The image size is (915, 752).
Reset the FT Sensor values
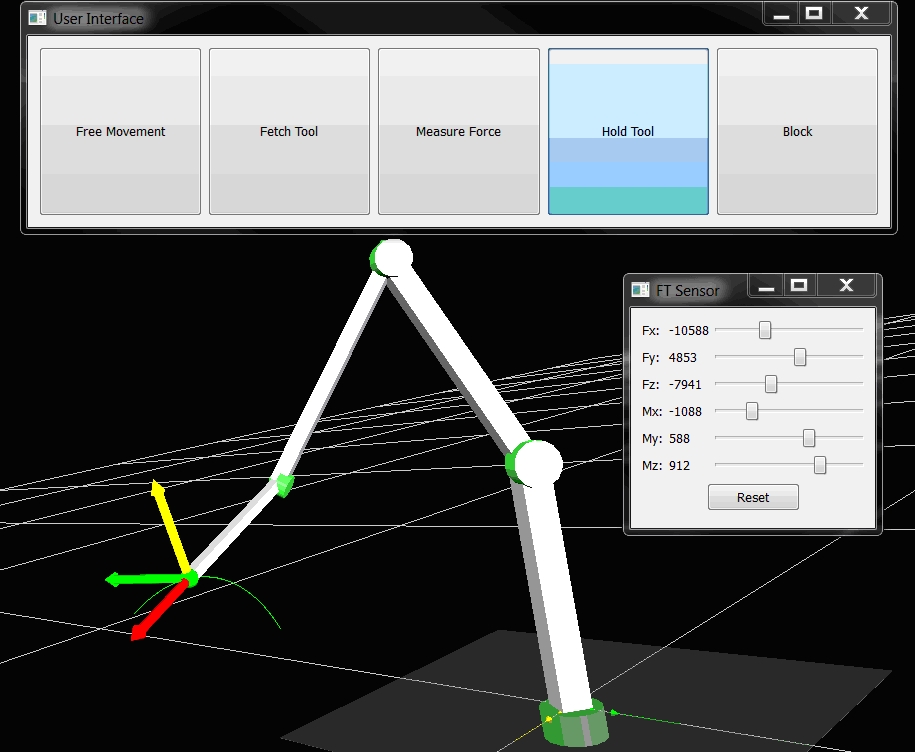[753, 497]
